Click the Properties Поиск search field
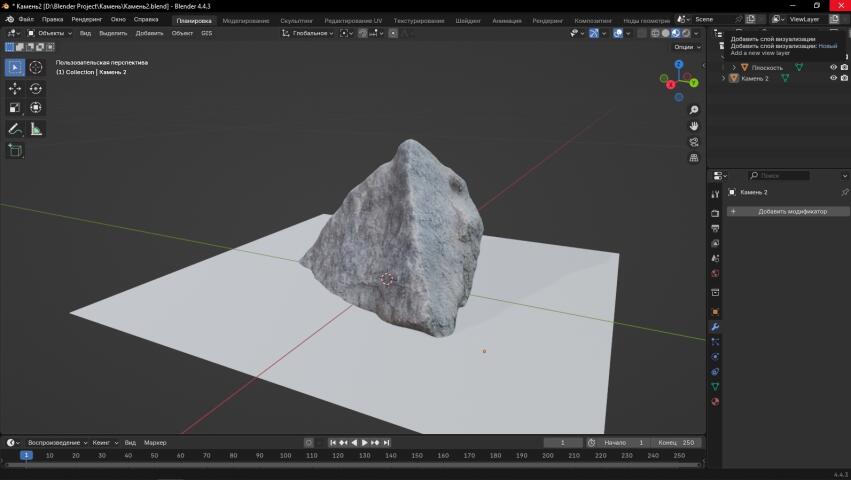851x480 pixels. 779,175
